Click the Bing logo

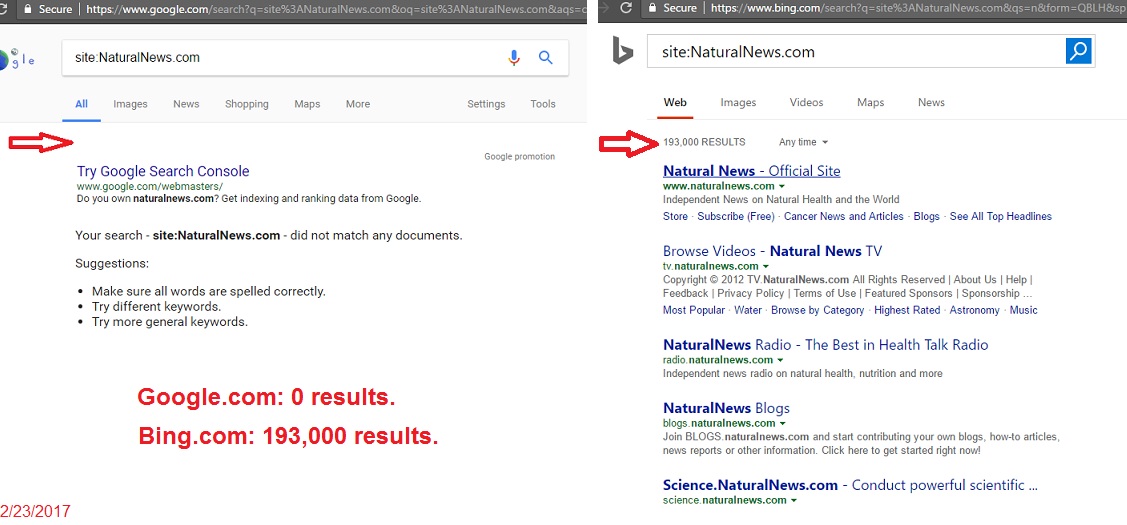coord(622,52)
